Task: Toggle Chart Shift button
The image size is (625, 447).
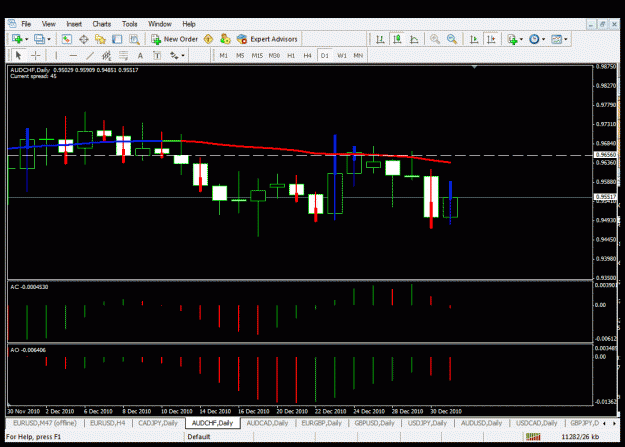Action: click(491, 39)
